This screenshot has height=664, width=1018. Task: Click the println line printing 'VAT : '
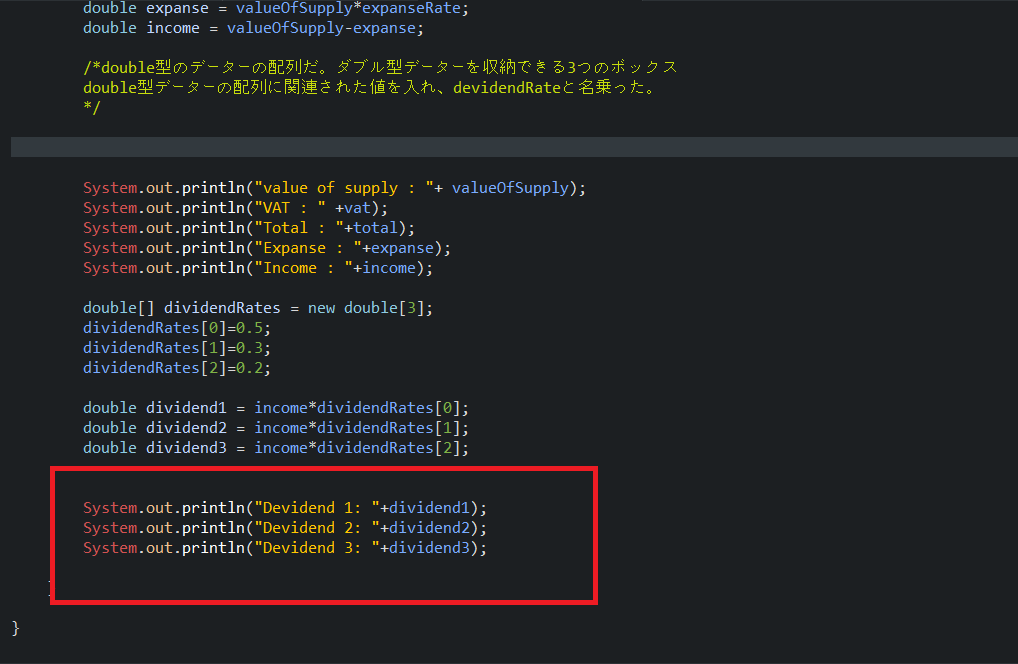coord(235,208)
